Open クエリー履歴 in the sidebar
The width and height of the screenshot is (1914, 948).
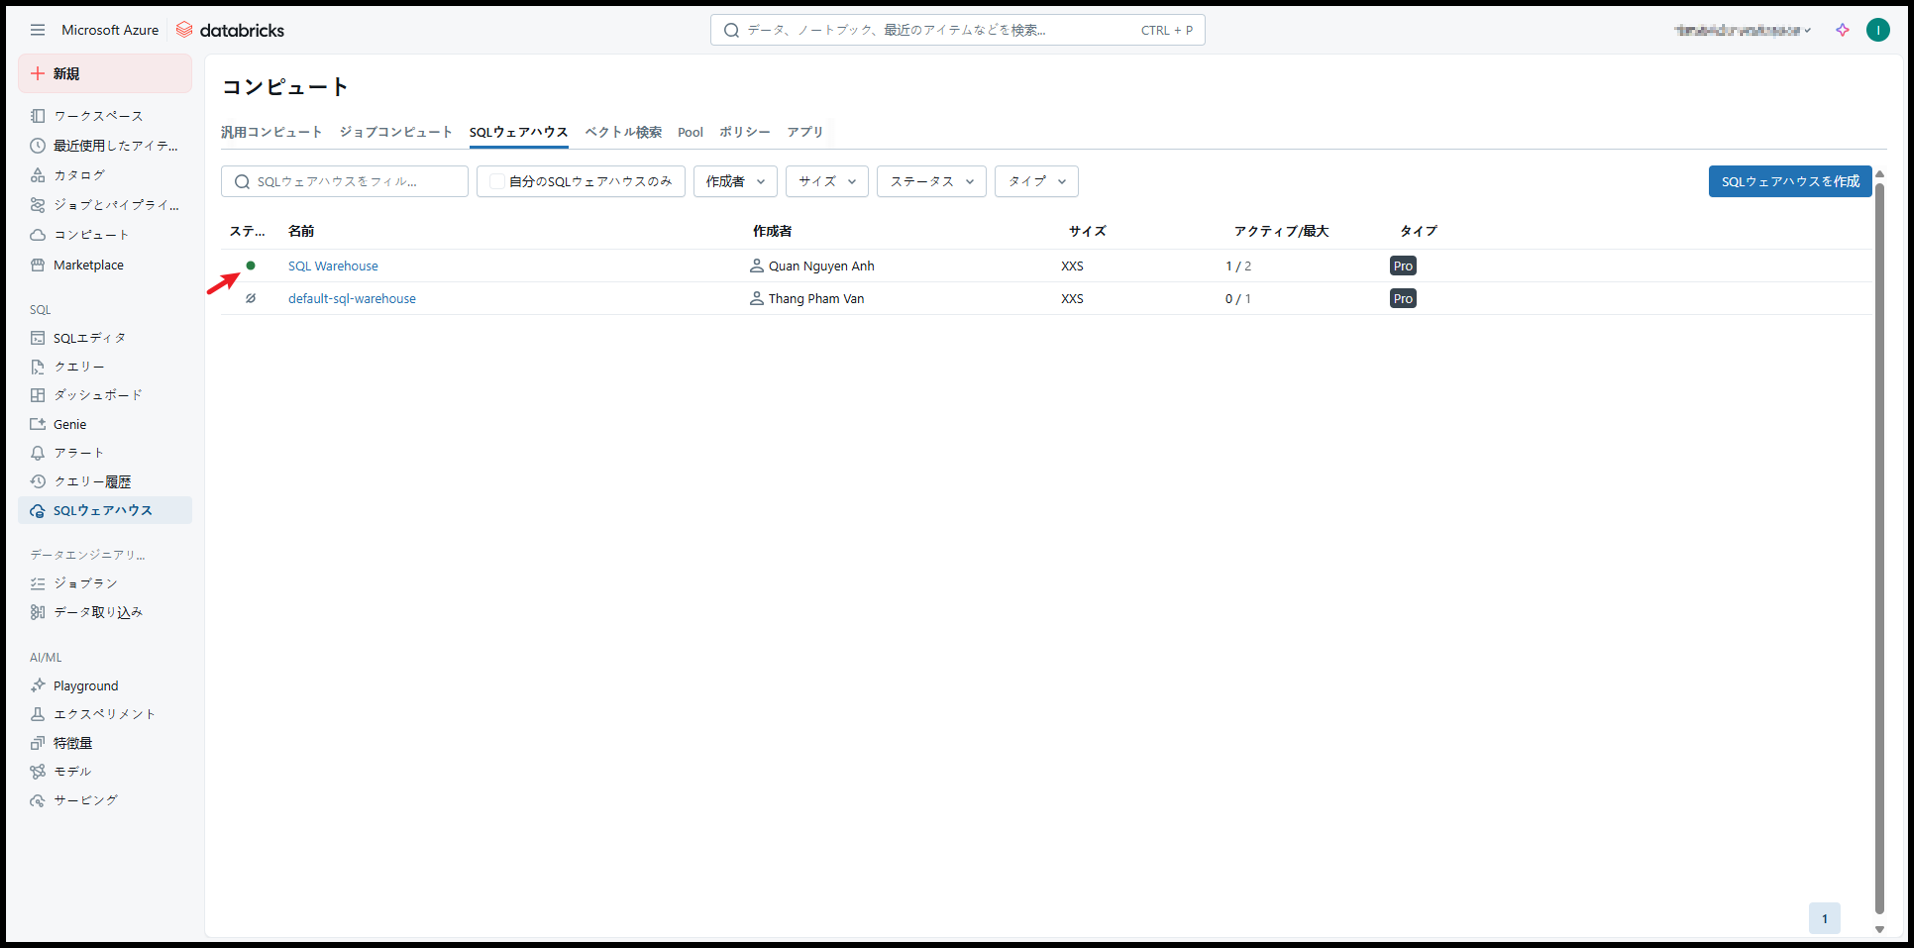91,482
